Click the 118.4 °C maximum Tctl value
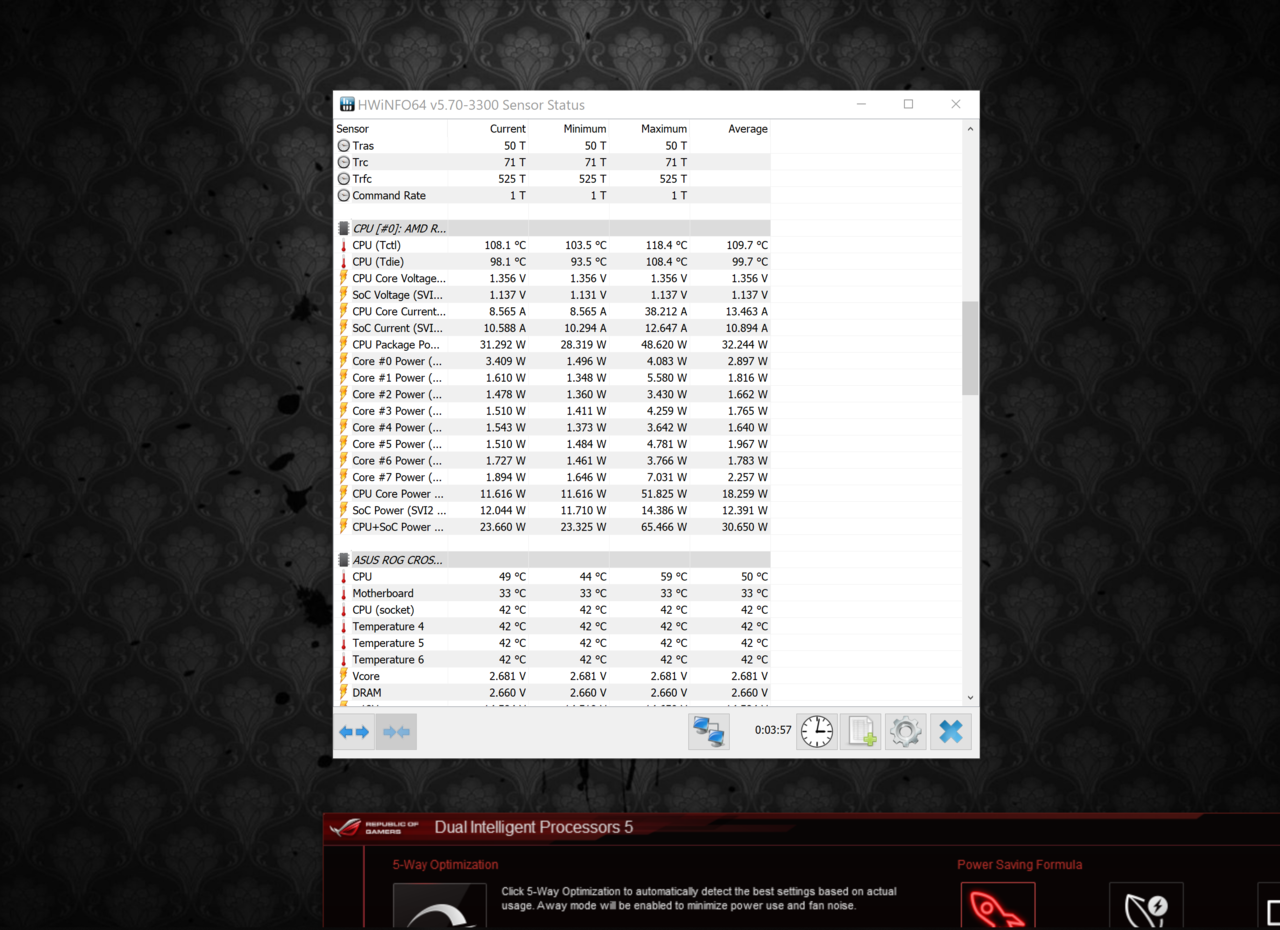The height and width of the screenshot is (930, 1280). pos(666,245)
